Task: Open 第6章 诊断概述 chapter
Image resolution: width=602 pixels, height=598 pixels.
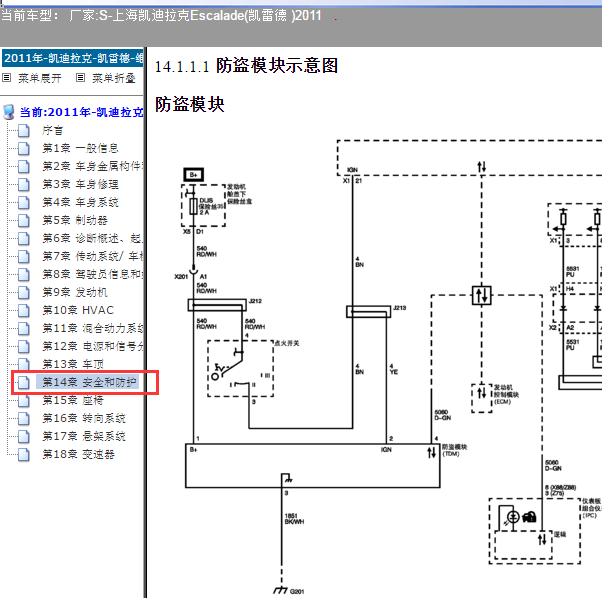Action: click(x=93, y=239)
